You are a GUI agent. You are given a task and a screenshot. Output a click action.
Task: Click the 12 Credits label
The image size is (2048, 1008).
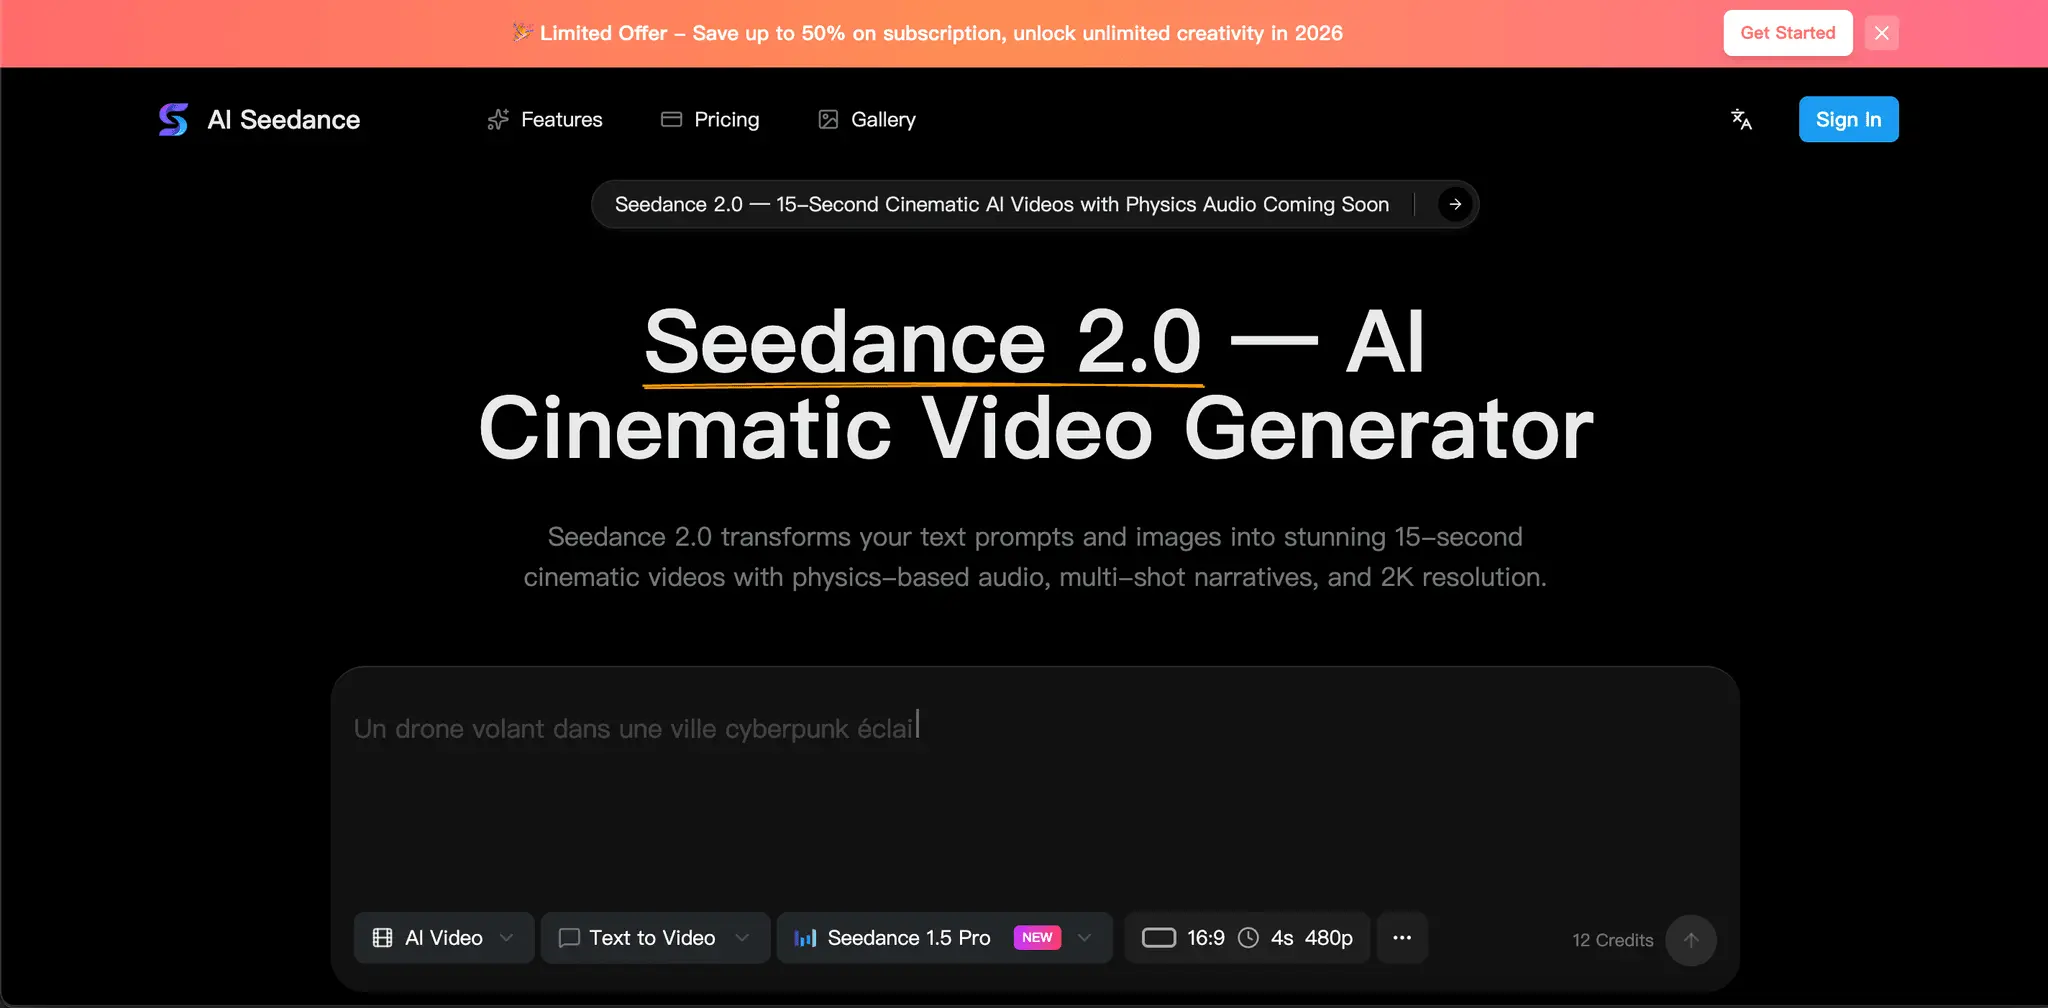pyautogui.click(x=1613, y=940)
